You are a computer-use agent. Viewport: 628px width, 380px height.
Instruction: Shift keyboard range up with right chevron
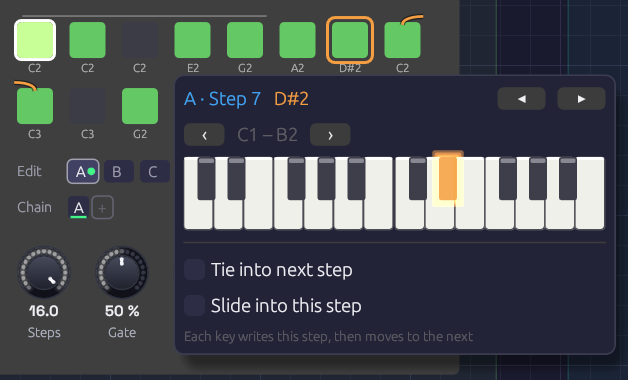pyautogui.click(x=330, y=135)
